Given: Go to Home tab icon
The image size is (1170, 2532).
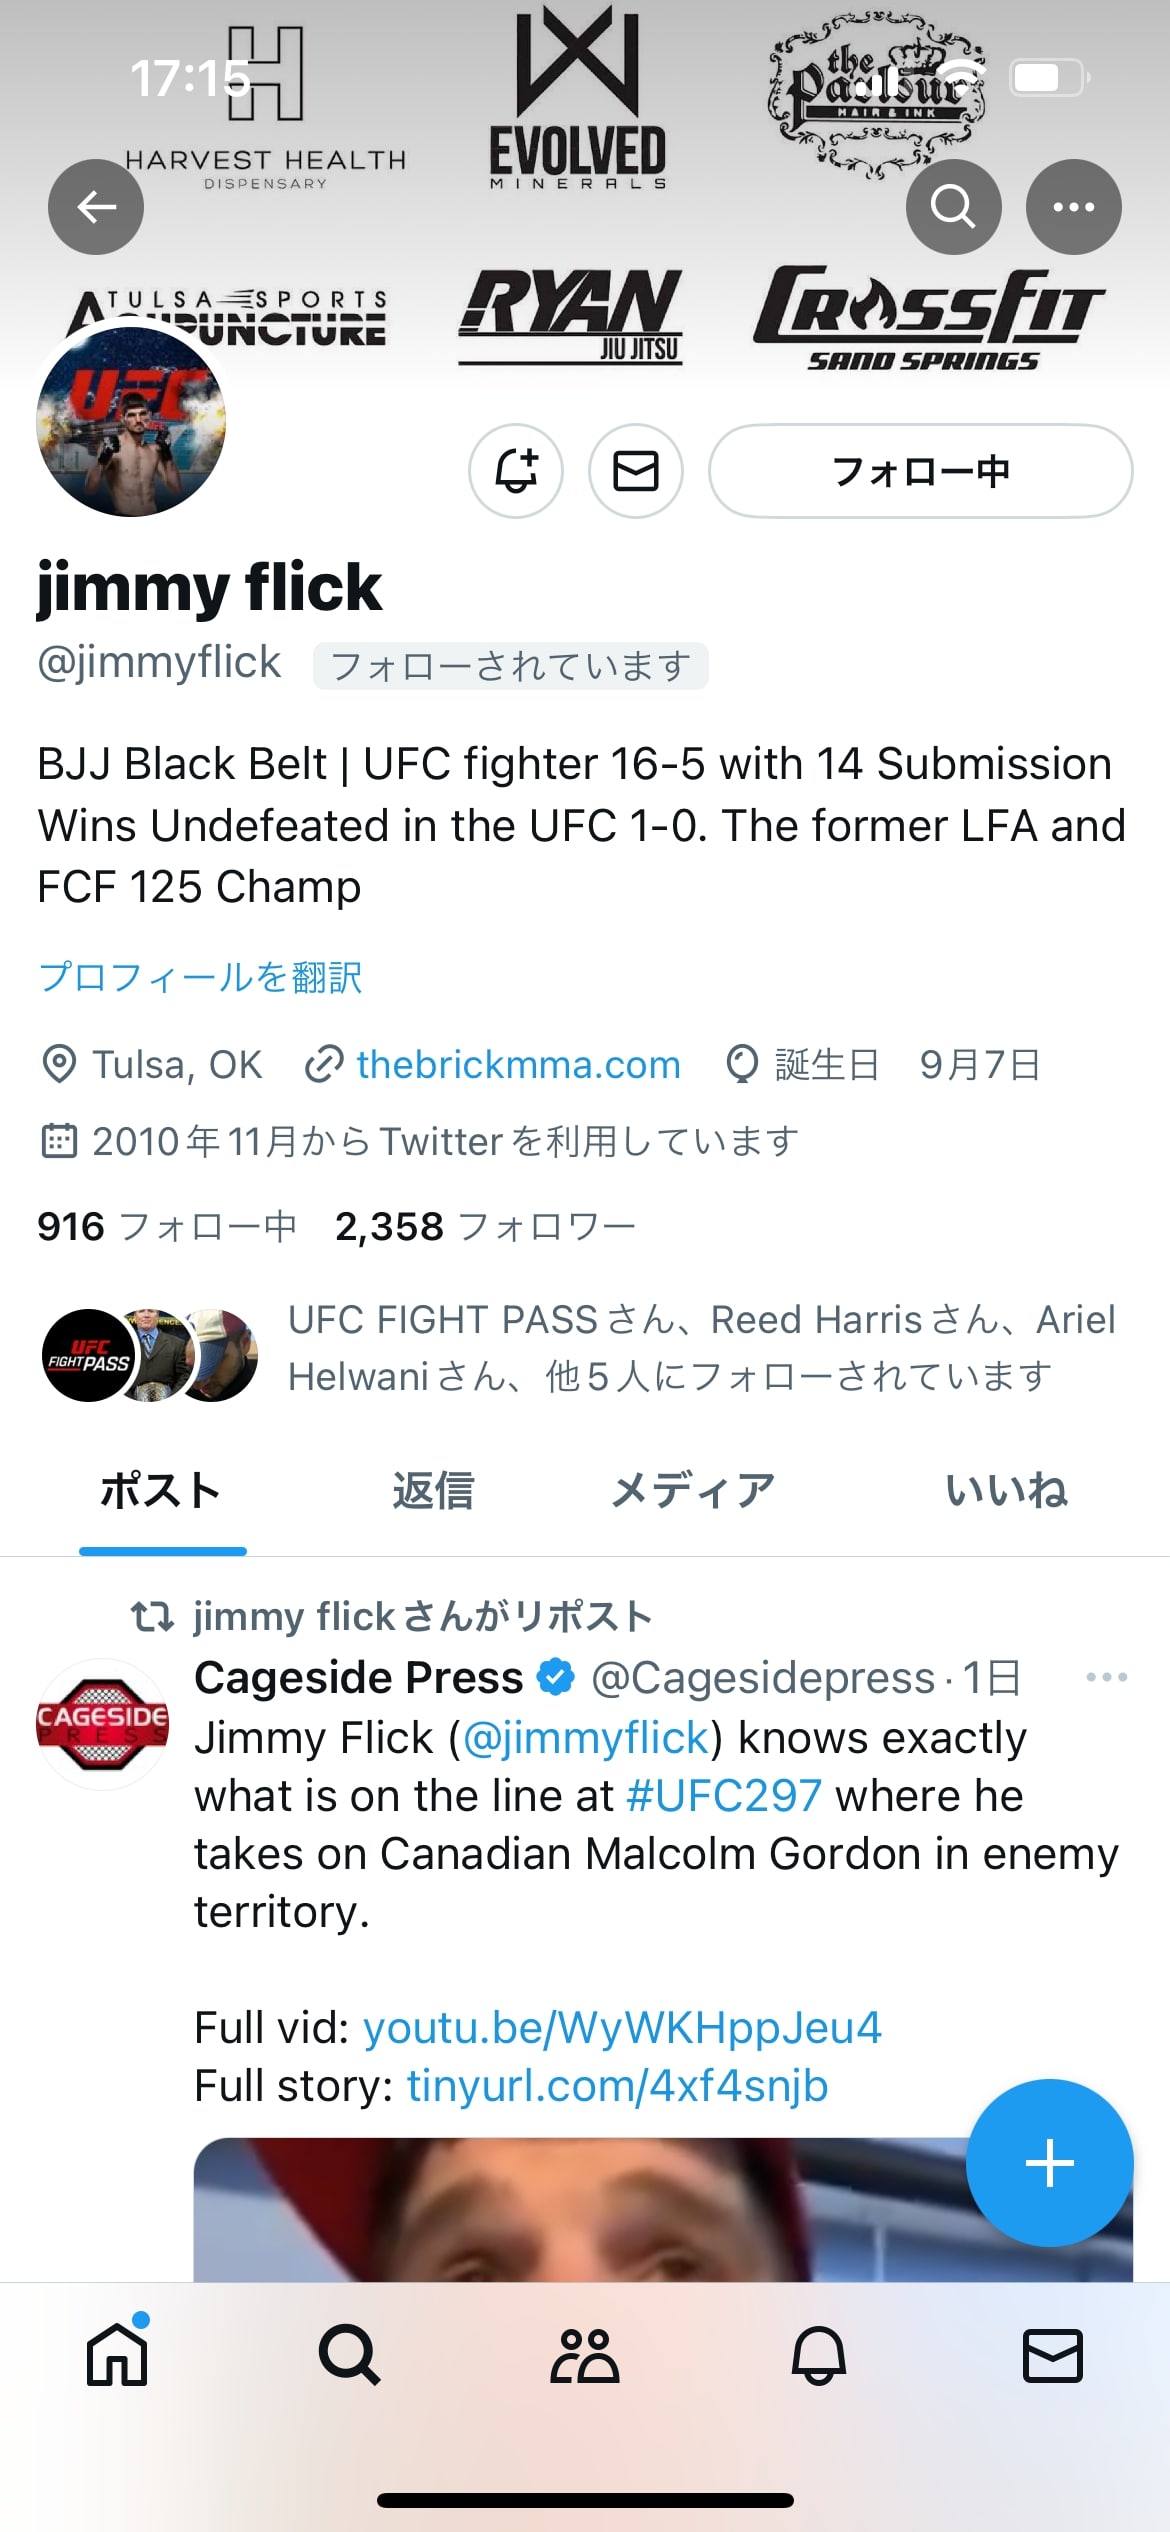Looking at the screenshot, I should pyautogui.click(x=117, y=2355).
